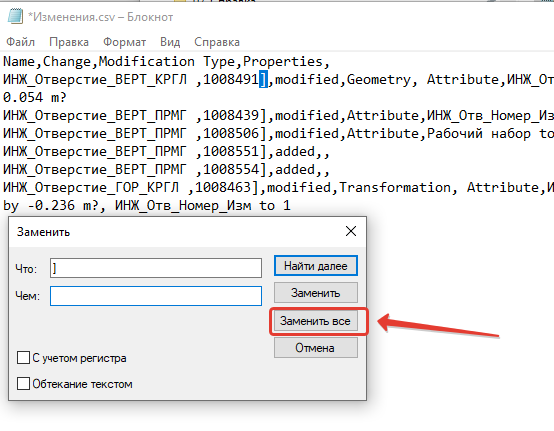This screenshot has width=554, height=431.
Task: Click the Заменить button
Action: 316,293
